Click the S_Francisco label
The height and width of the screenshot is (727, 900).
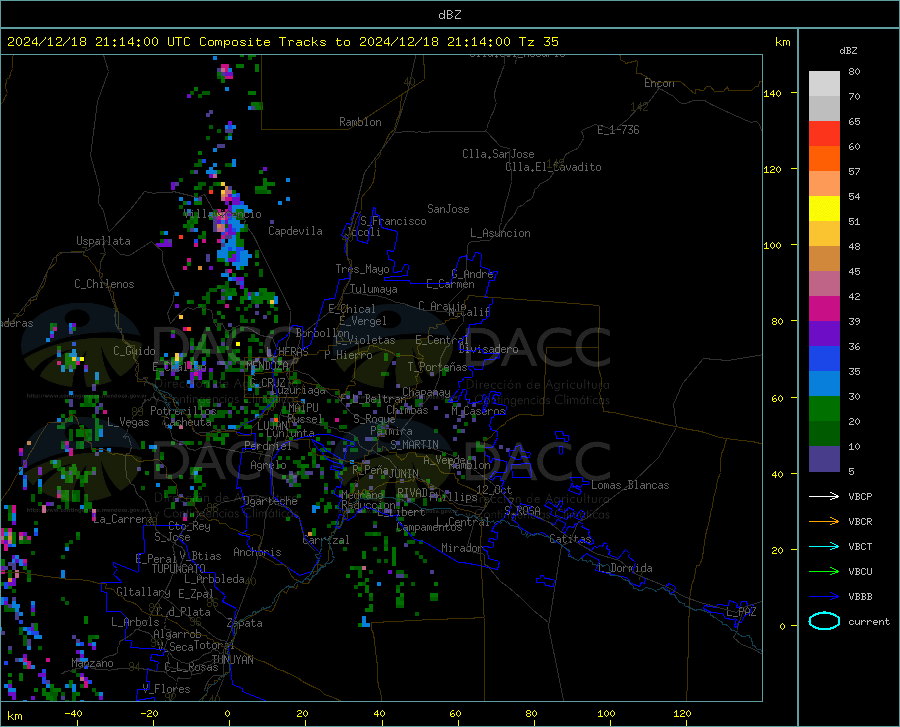[393, 221]
